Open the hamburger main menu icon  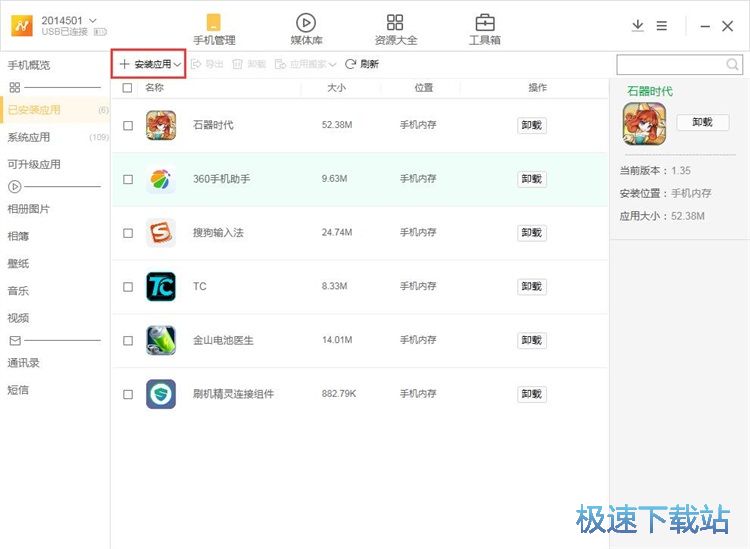pyautogui.click(x=661, y=26)
